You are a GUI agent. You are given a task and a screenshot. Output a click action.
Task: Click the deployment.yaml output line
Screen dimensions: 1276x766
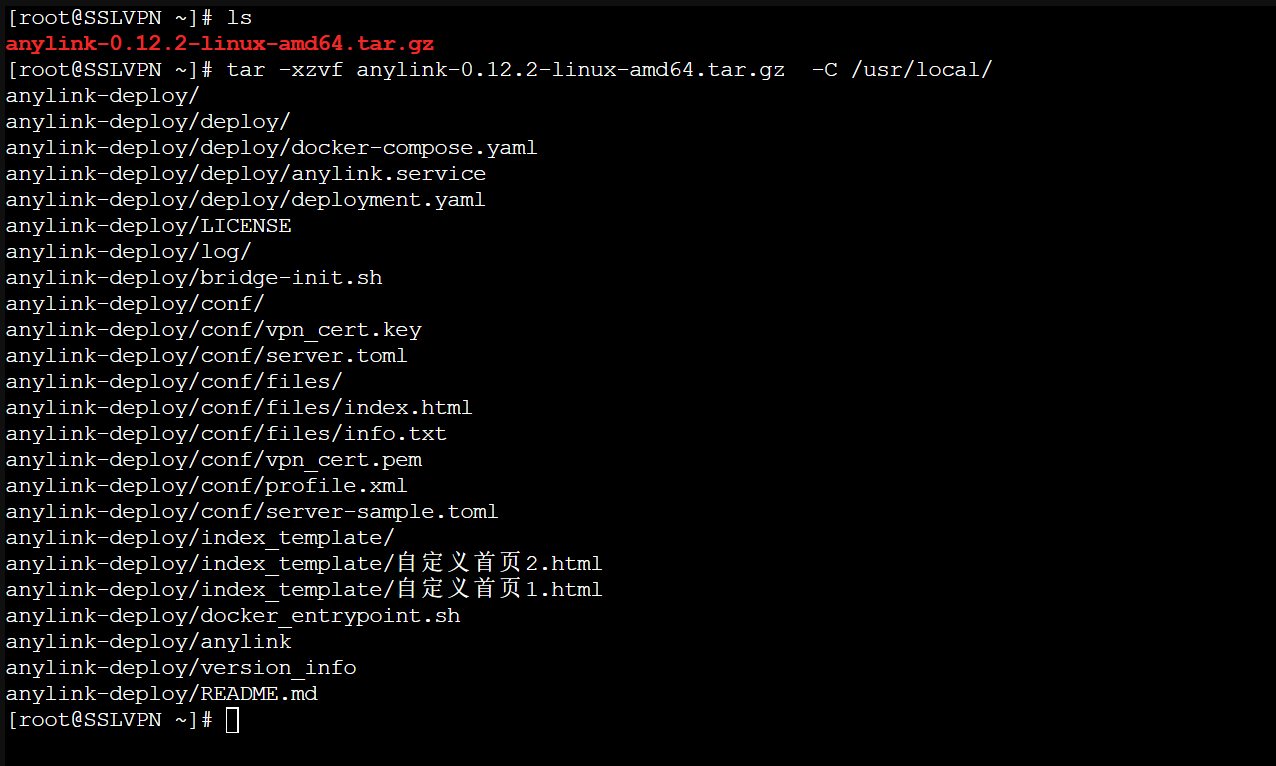pos(245,200)
